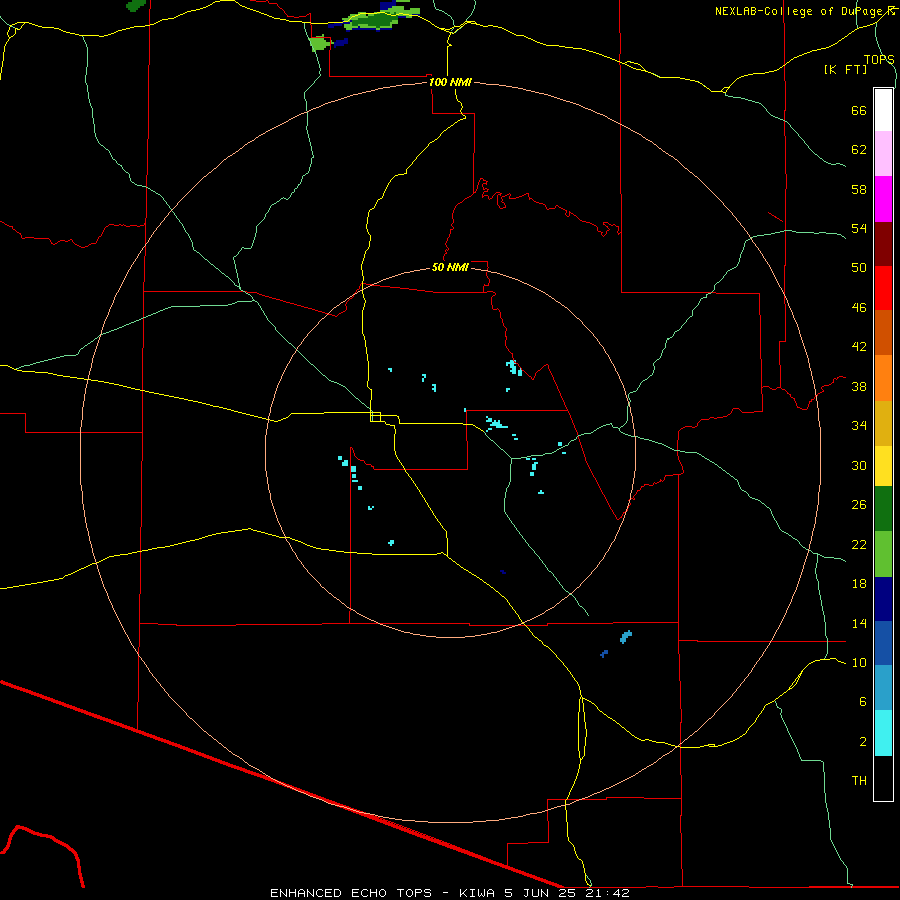Click the legend value 46

[x=859, y=308]
